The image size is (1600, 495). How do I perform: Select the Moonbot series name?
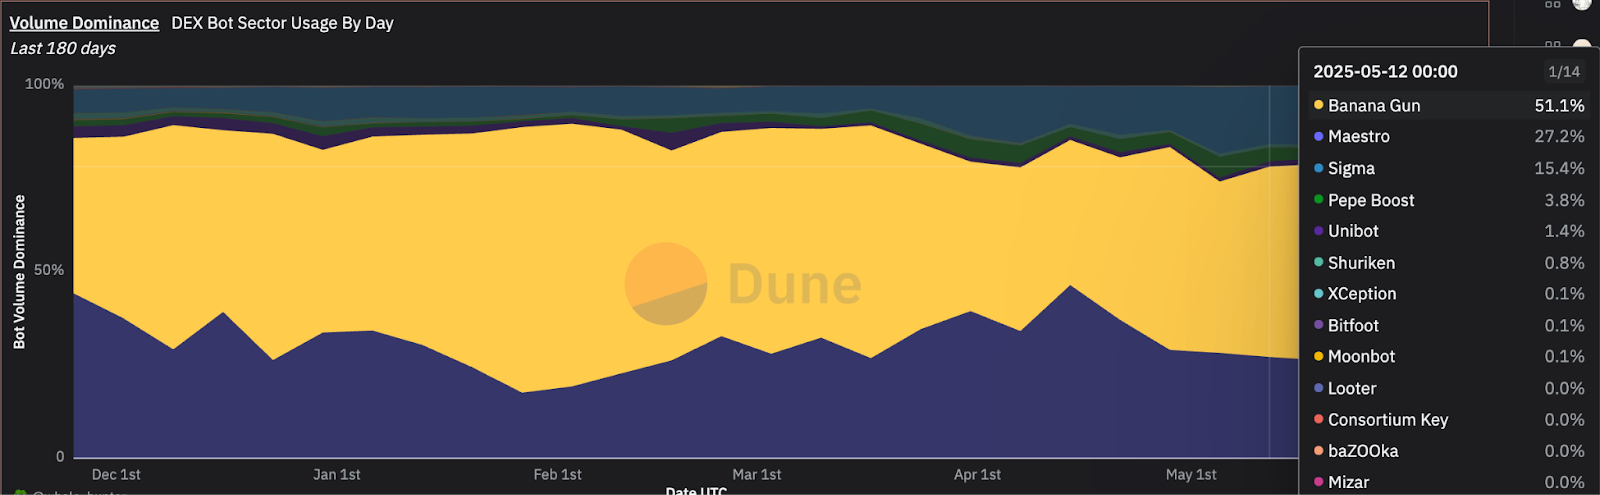point(1361,356)
